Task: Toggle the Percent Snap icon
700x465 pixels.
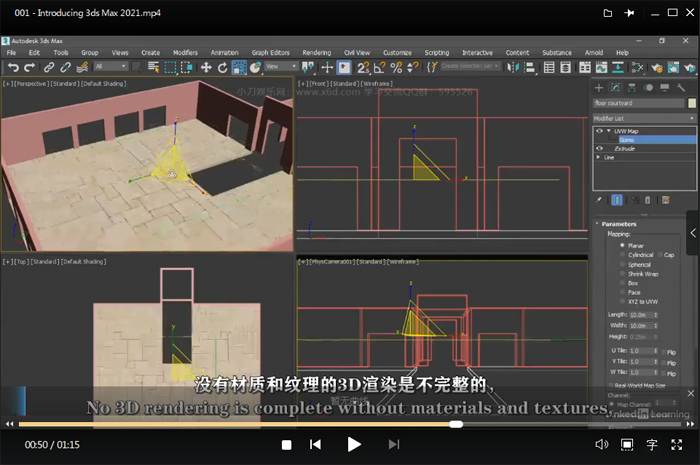Action: click(x=395, y=67)
